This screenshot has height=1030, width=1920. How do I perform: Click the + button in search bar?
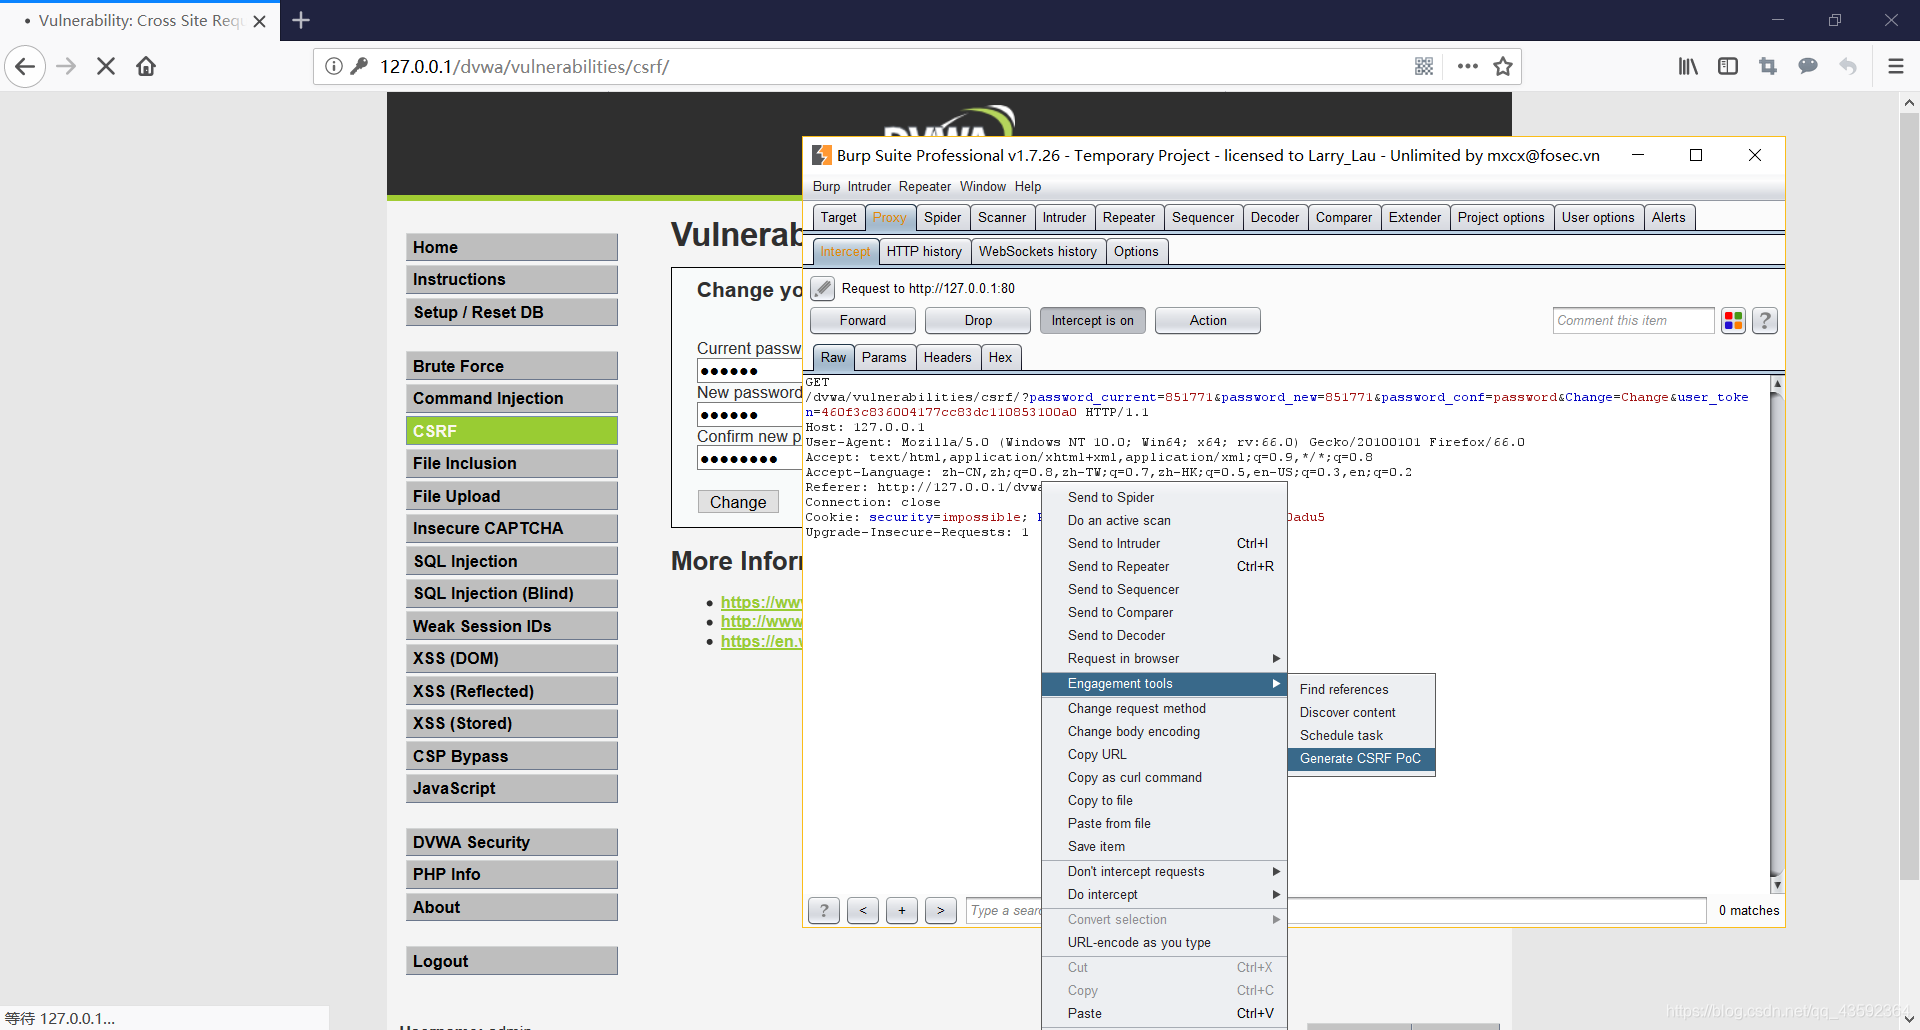point(902,910)
